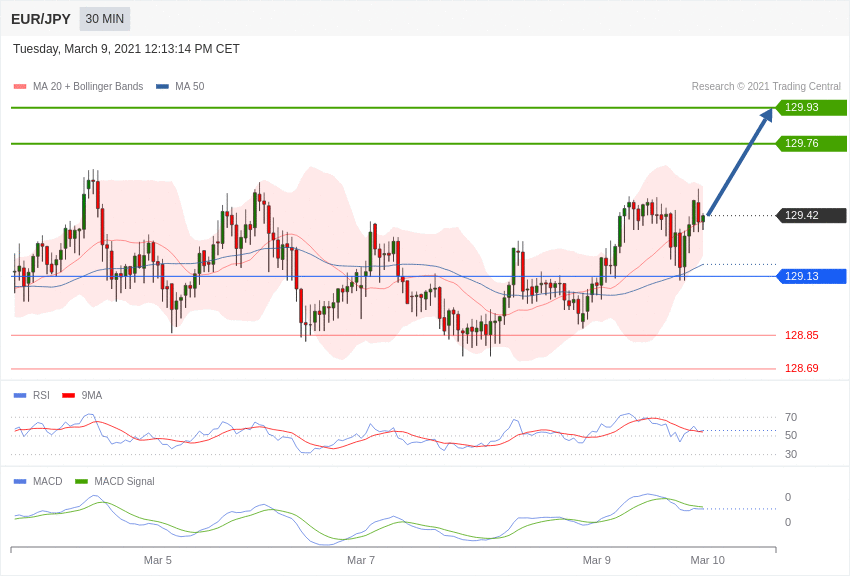Screen dimensions: 850x576
Task: Click the dark blue MA 50 legend swatch
Action: pos(162,86)
